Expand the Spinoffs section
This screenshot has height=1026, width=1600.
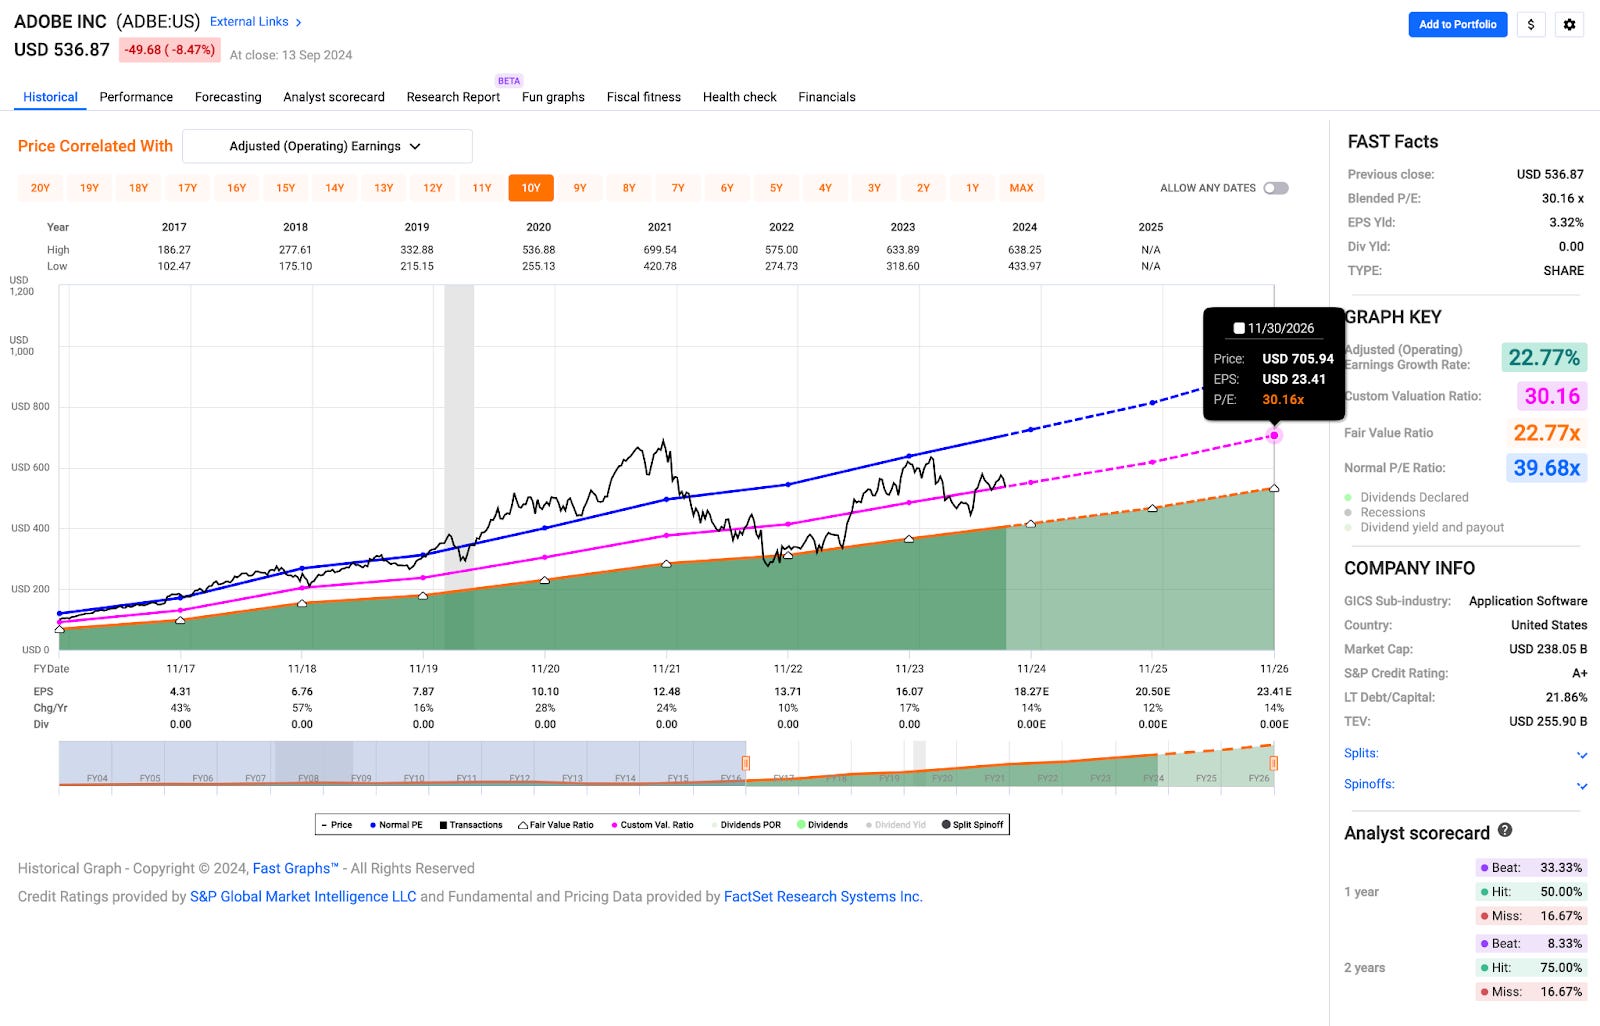(1582, 786)
